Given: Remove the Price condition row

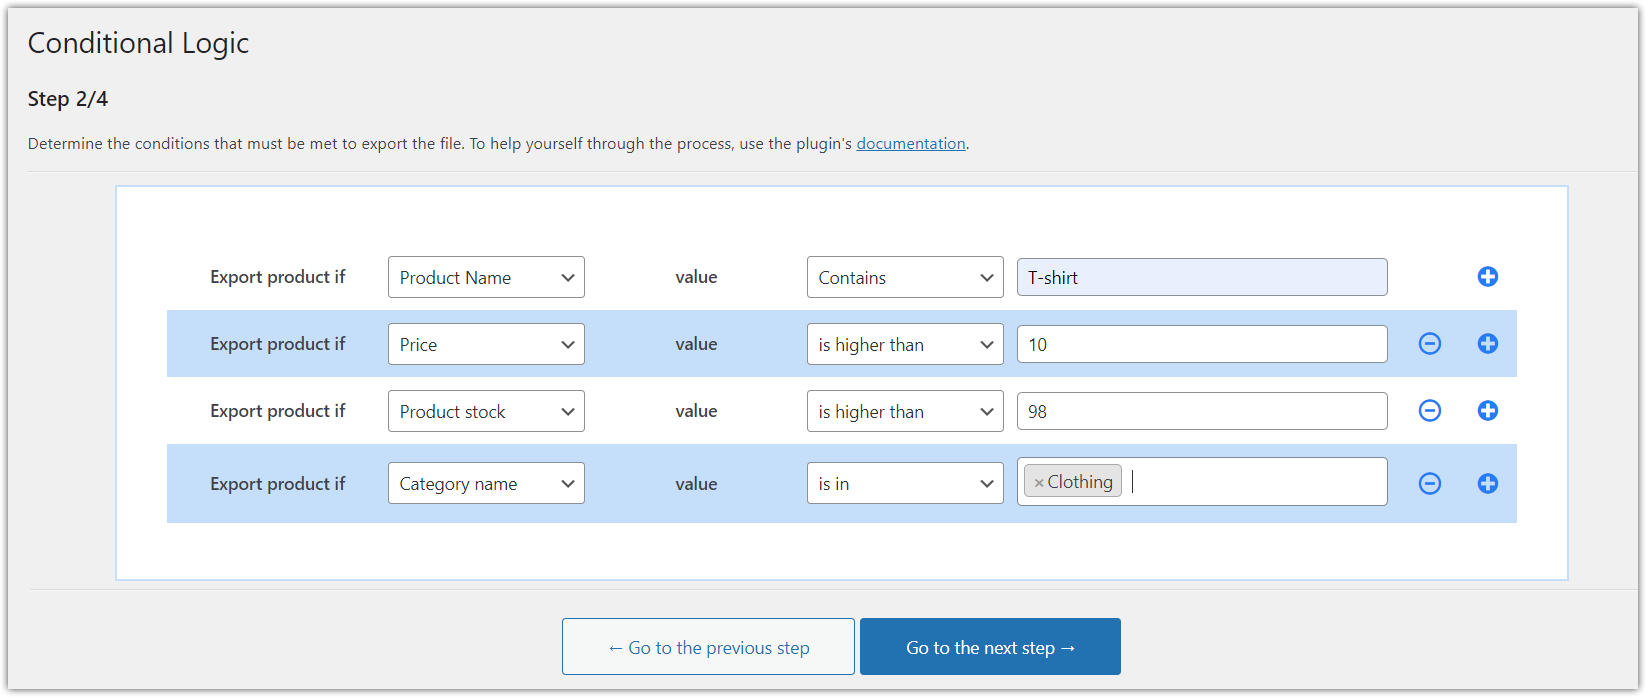Looking at the screenshot, I should [x=1430, y=344].
